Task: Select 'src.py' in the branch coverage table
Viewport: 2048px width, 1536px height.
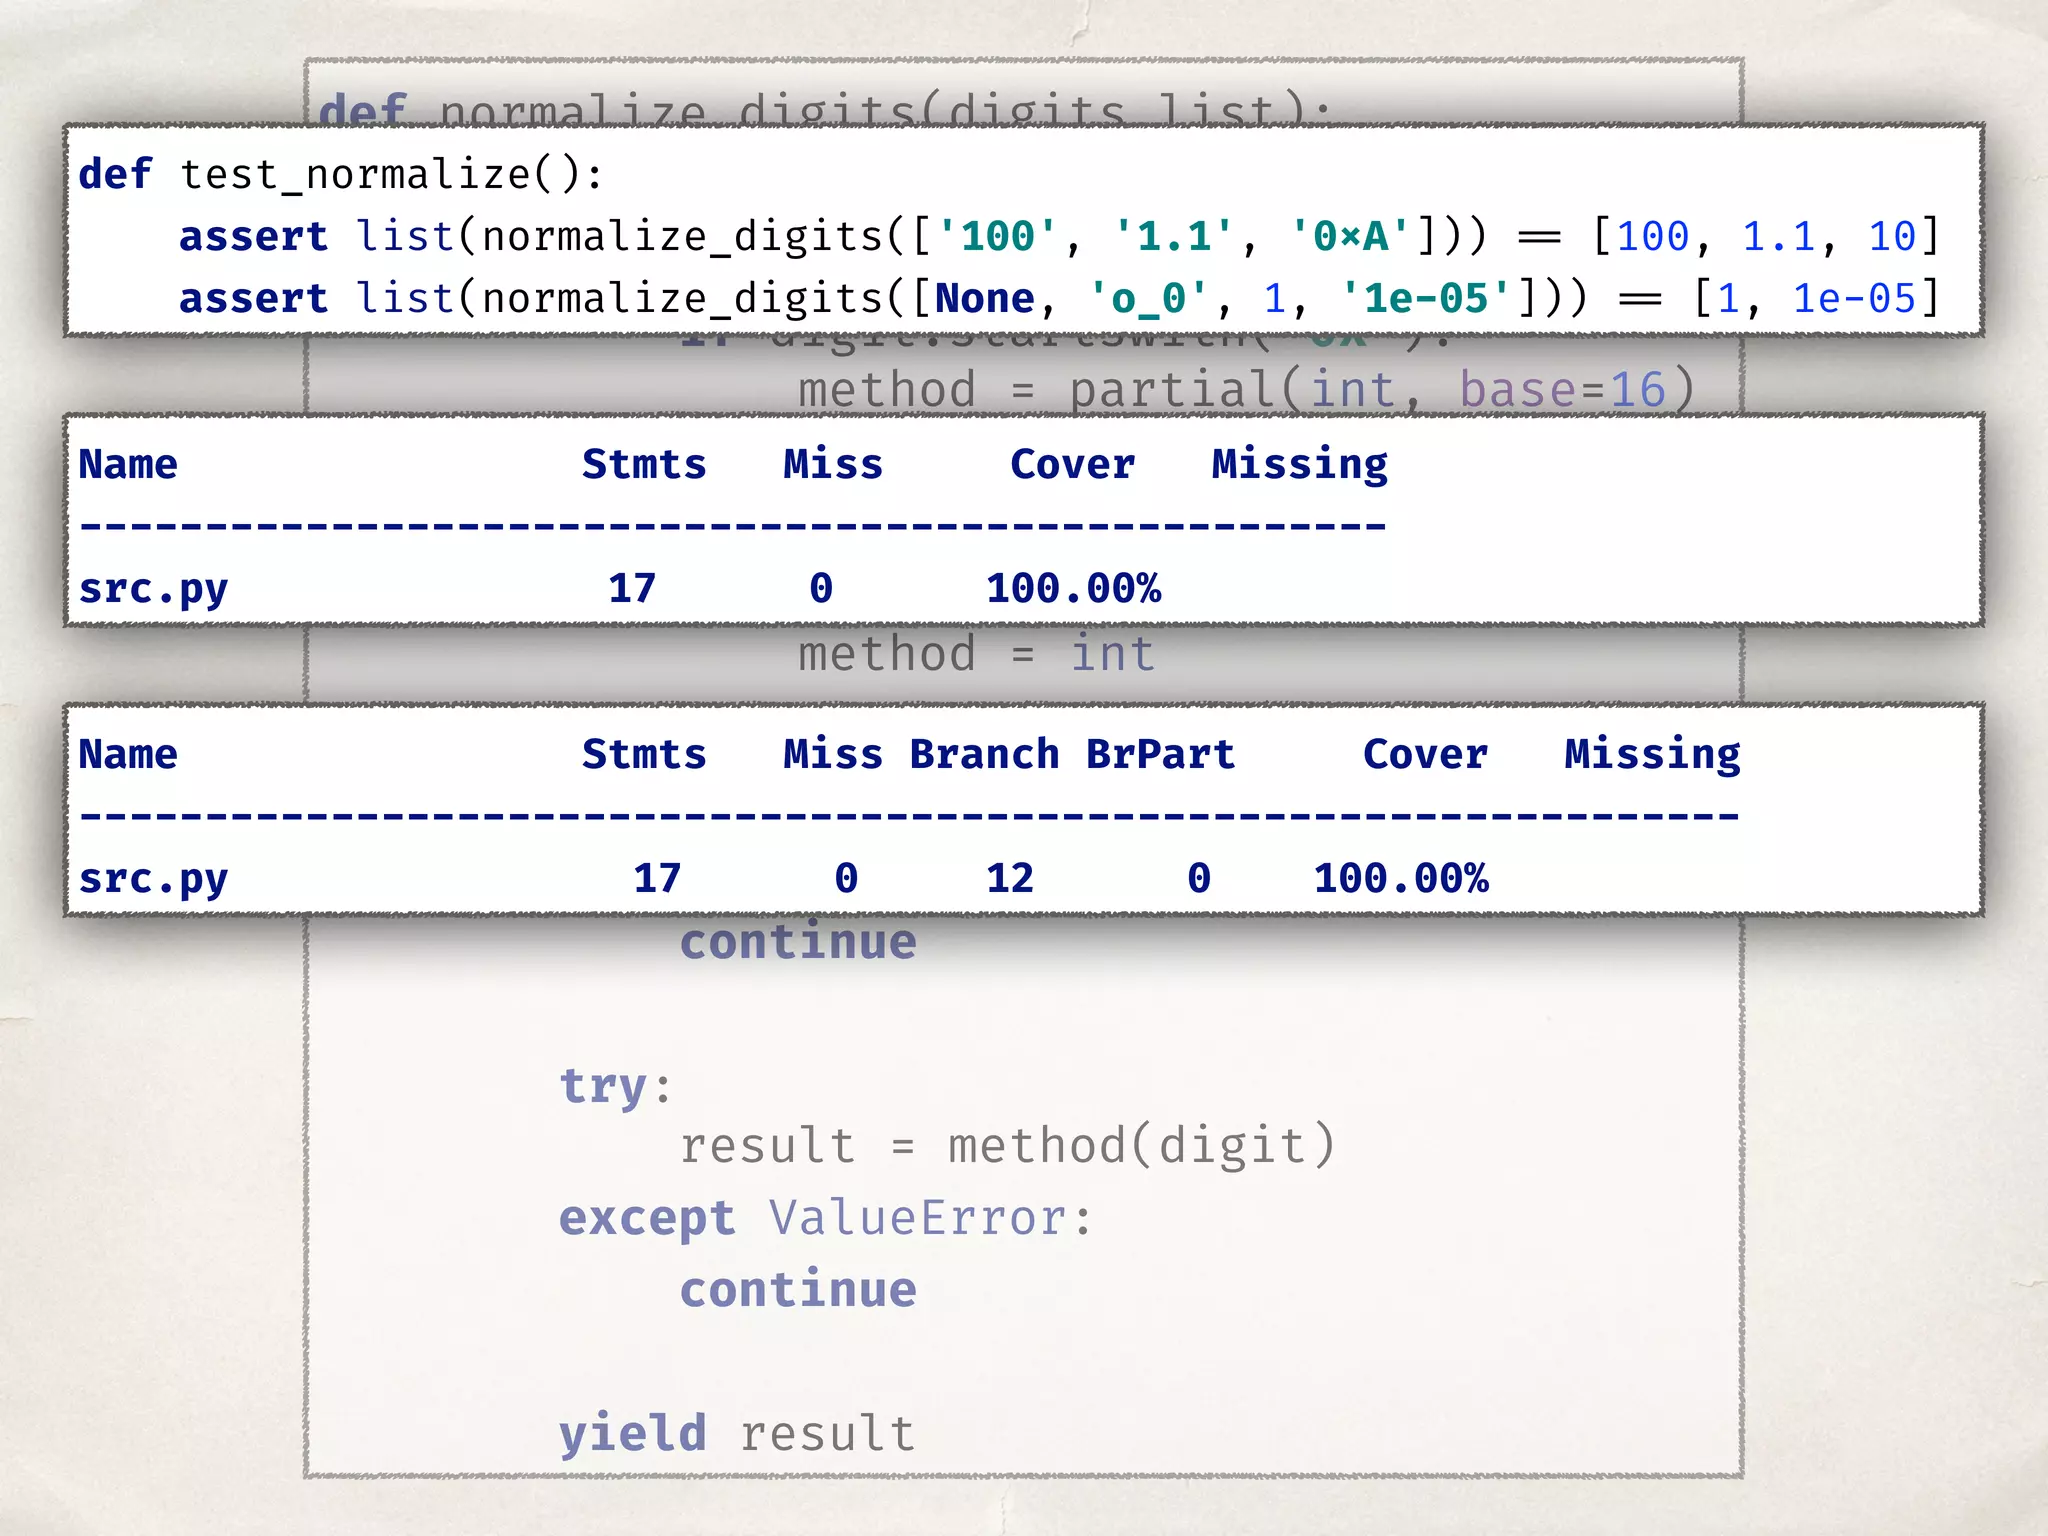Action: (153, 879)
